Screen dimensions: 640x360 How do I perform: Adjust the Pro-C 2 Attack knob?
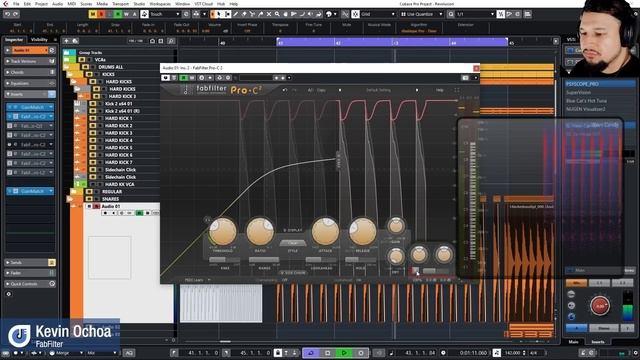[325, 231]
